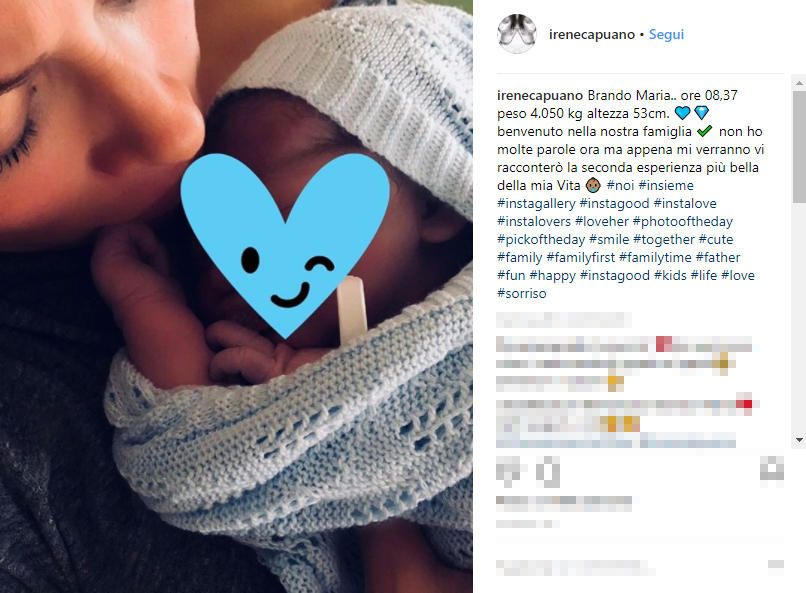The image size is (806, 593).
Task: Click the Segui follow button
Action: tap(666, 34)
